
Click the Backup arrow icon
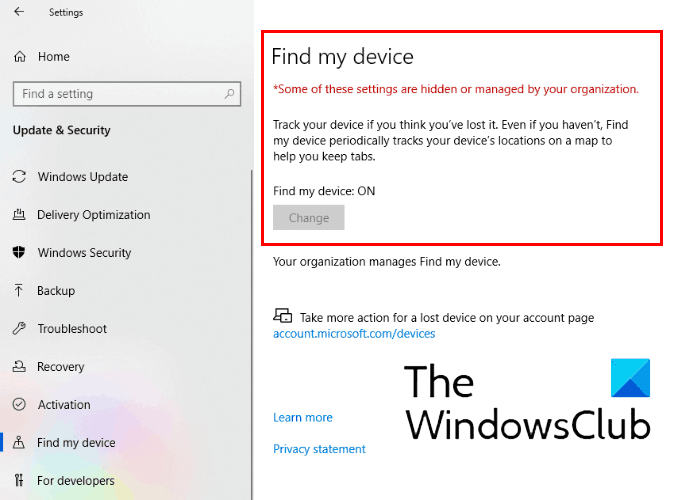19,291
